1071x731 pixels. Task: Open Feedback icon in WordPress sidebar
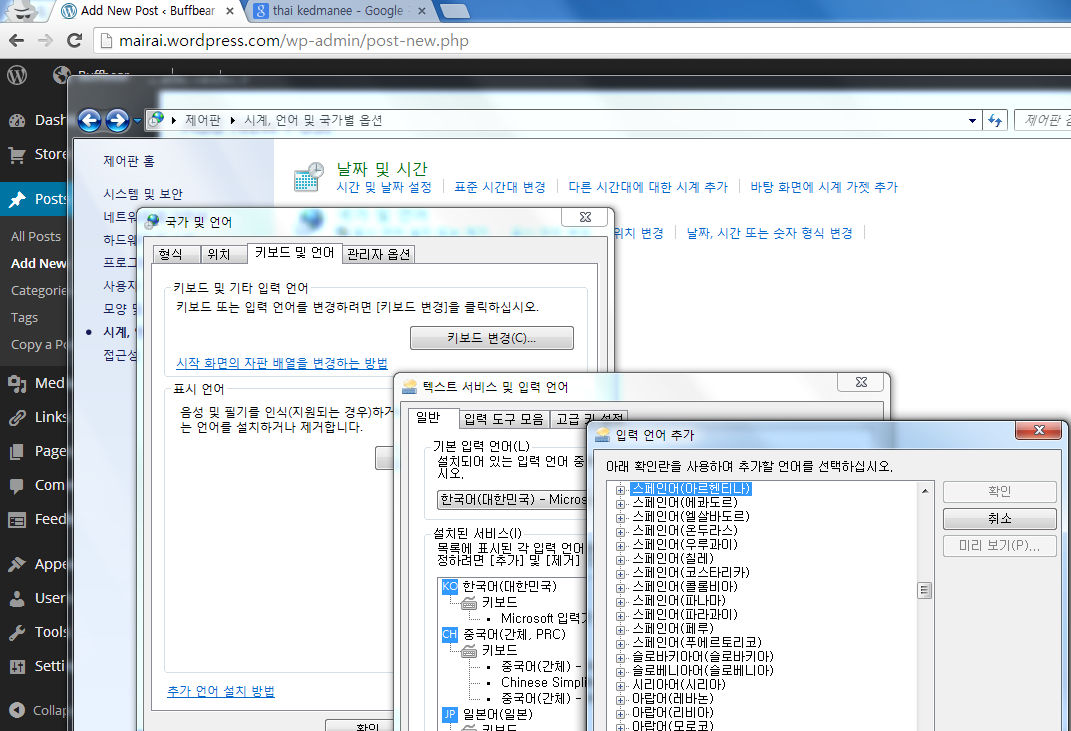point(17,520)
